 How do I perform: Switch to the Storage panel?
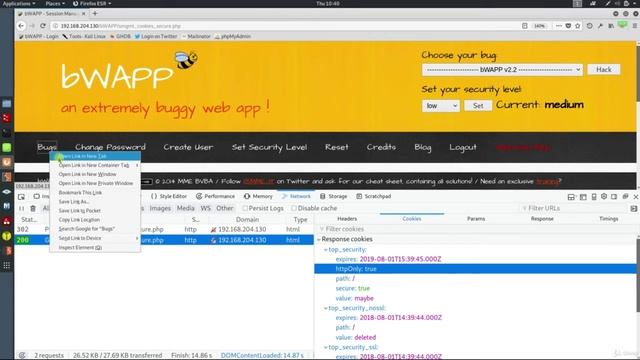point(333,196)
